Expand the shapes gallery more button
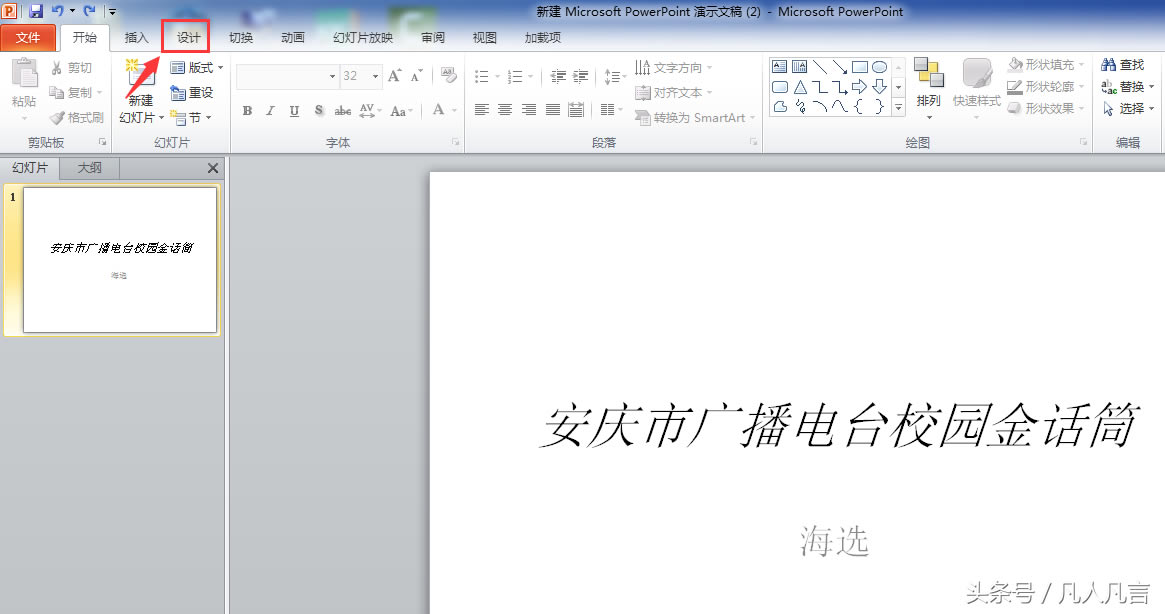 pyautogui.click(x=898, y=108)
